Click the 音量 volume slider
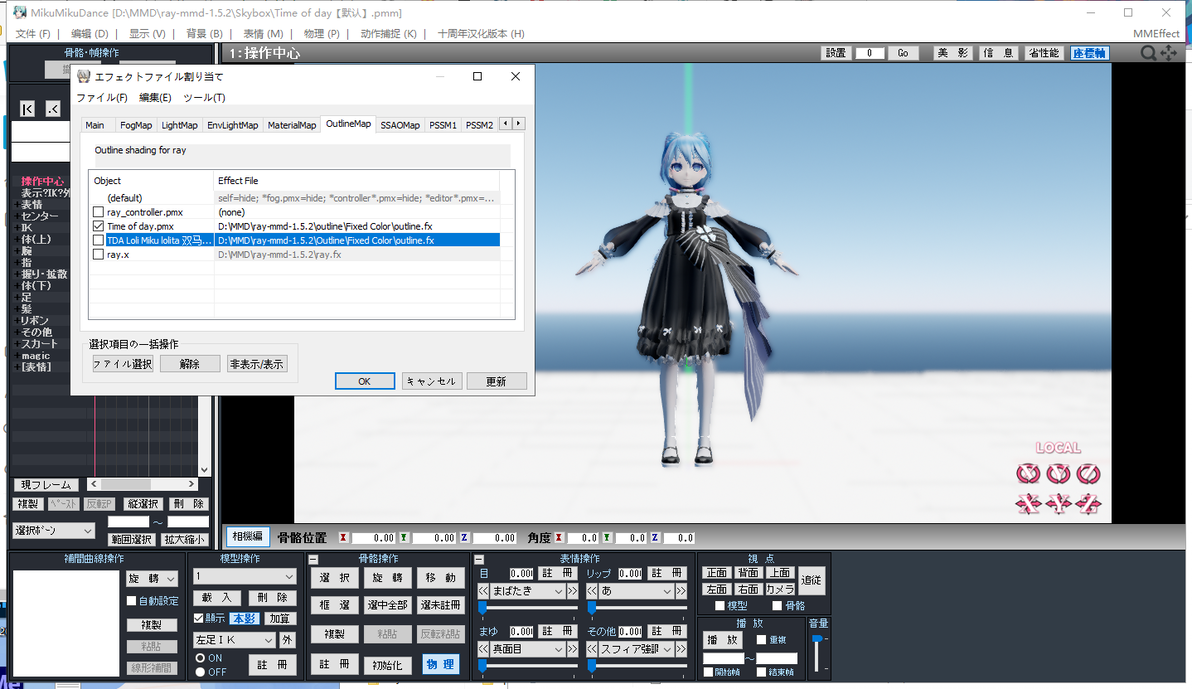The image size is (1192, 689). coord(817,653)
